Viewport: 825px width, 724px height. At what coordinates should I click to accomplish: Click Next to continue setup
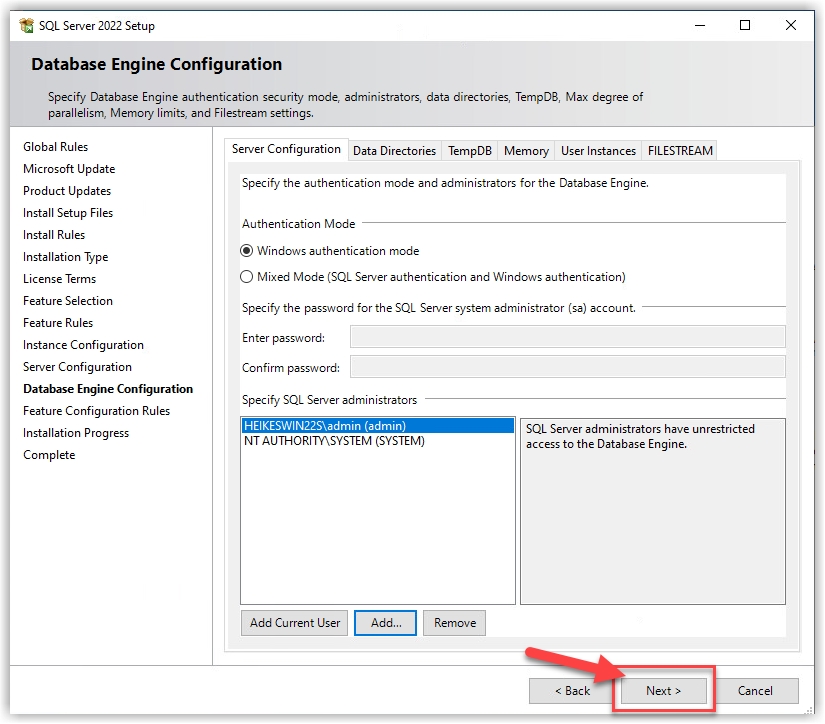pos(663,691)
